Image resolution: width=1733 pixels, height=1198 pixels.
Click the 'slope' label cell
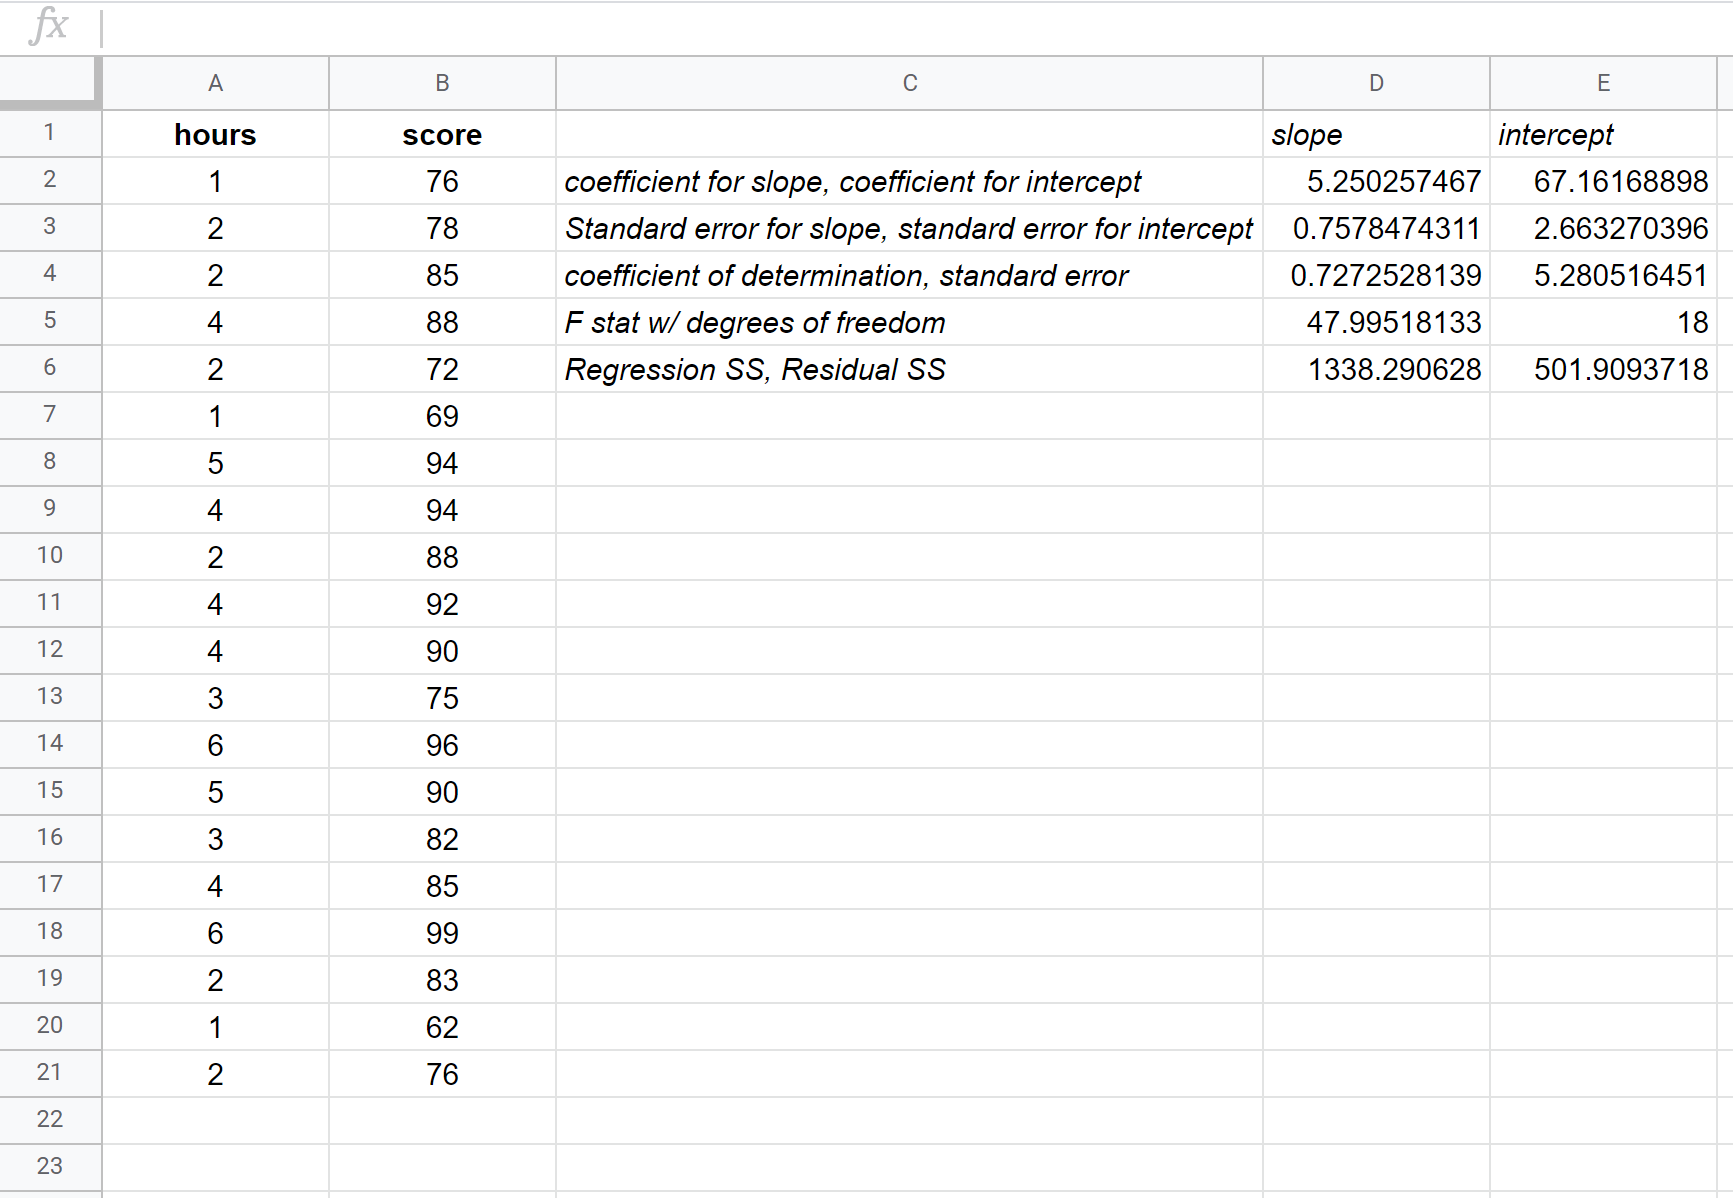click(x=1376, y=134)
